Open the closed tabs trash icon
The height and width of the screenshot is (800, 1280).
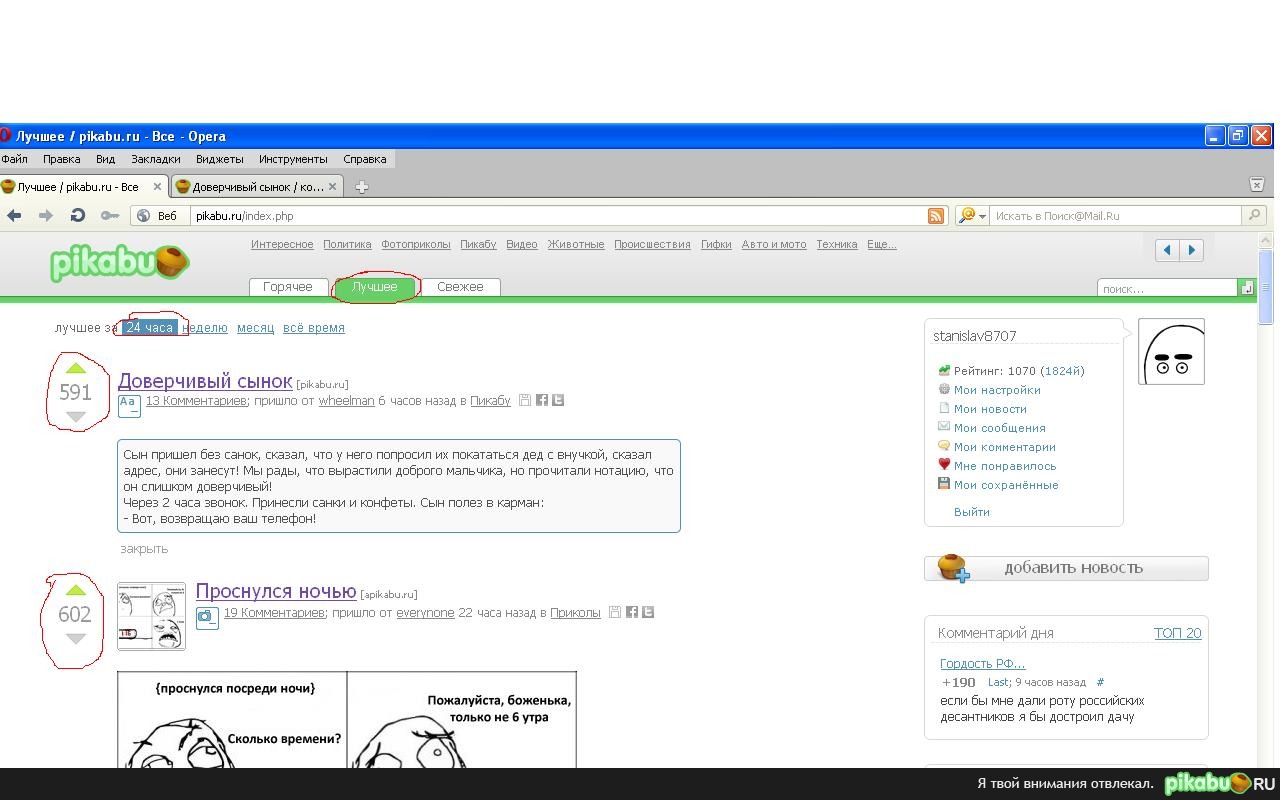click(x=1257, y=184)
